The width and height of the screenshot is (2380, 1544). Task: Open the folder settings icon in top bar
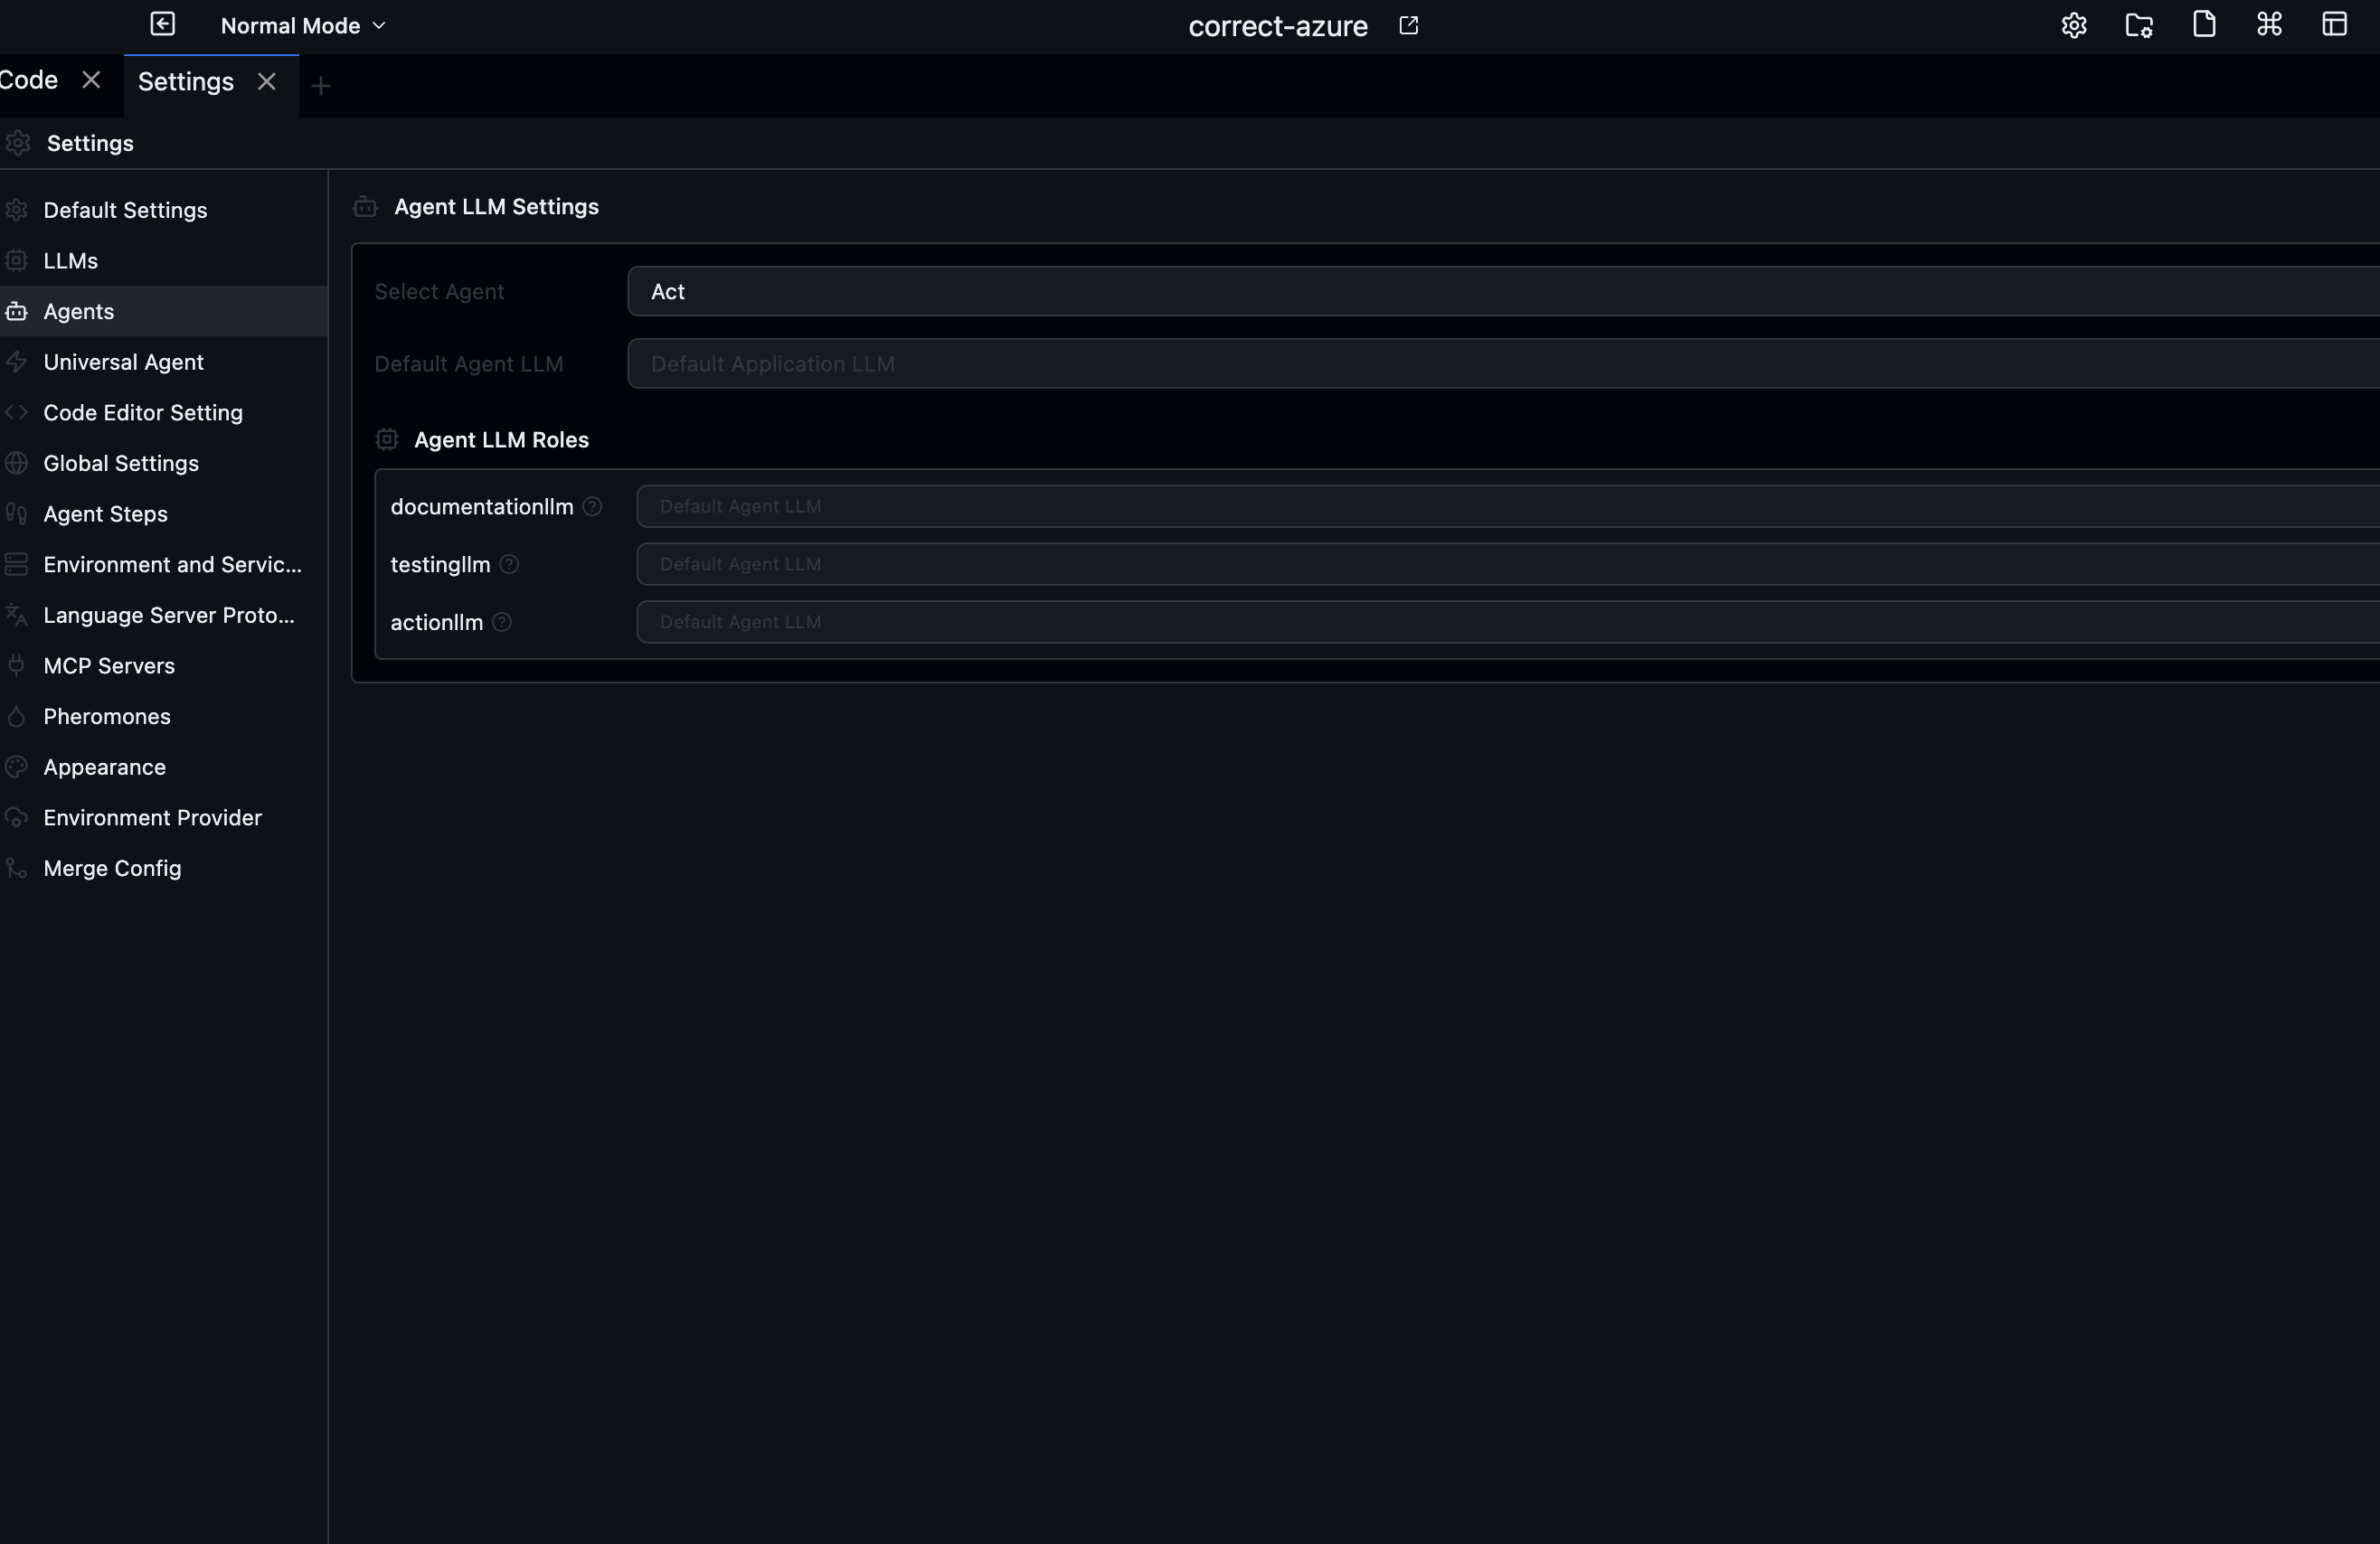coord(2138,25)
